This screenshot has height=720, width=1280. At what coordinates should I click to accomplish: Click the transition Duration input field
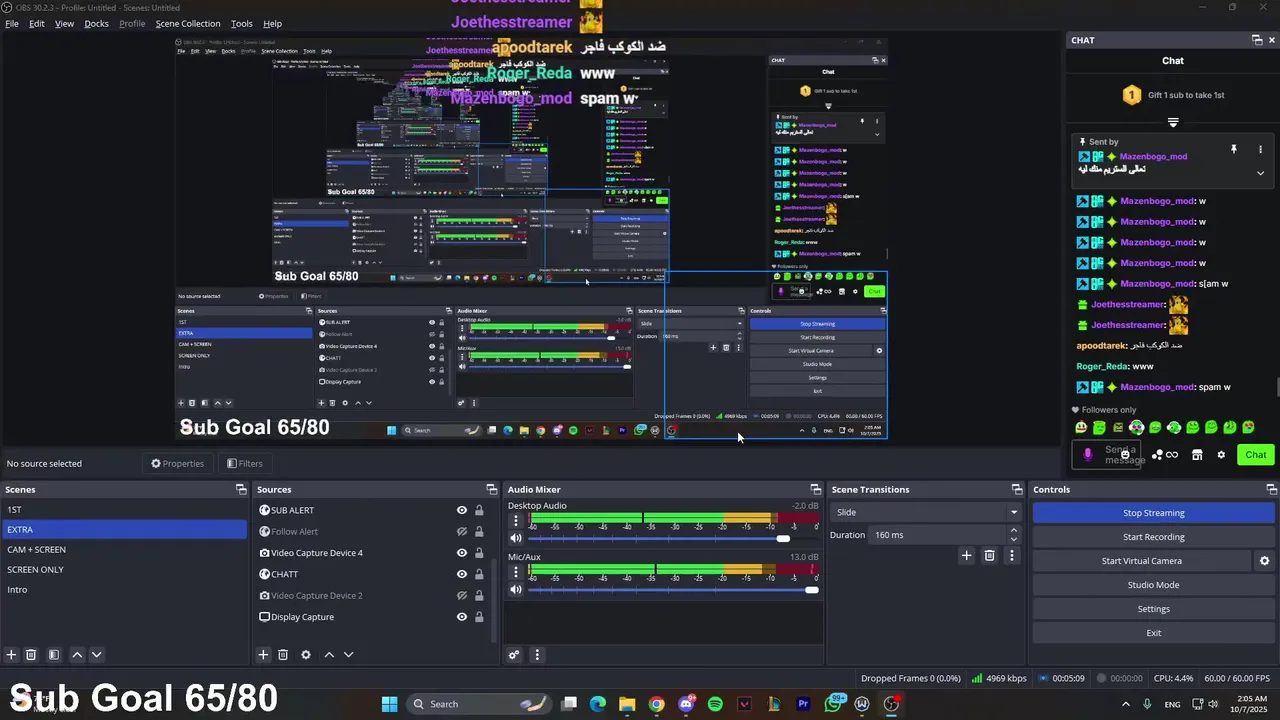[936, 535]
